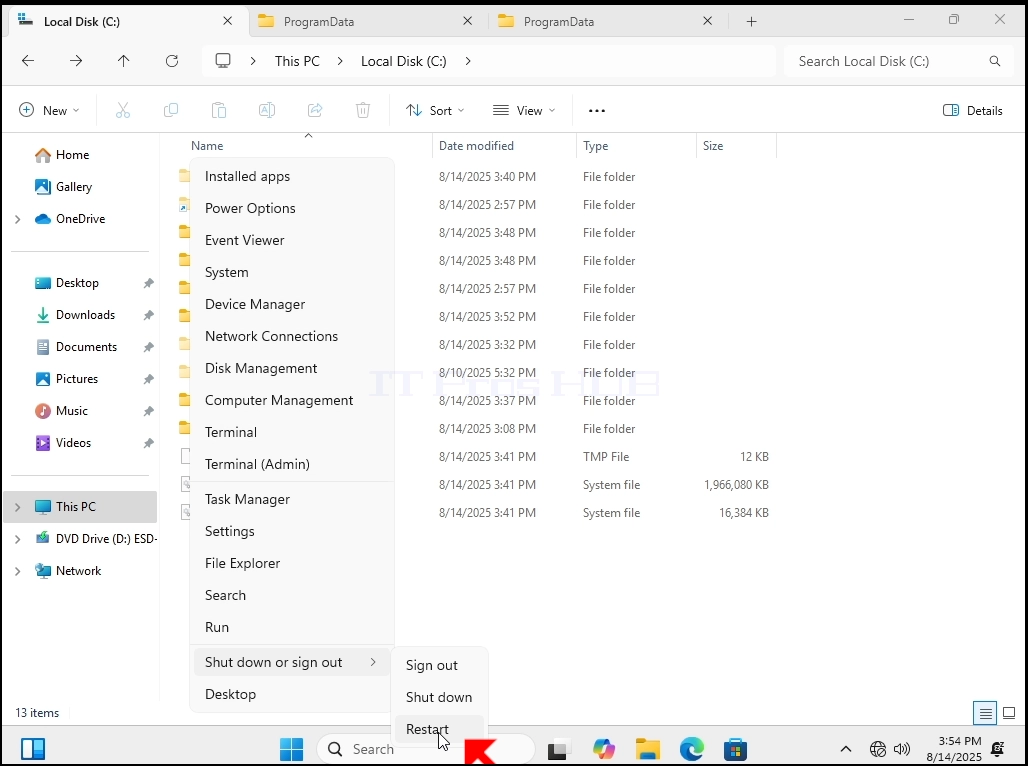Switch to large icons view button
Screen dimensions: 1028x766
pyautogui.click(x=1009, y=713)
